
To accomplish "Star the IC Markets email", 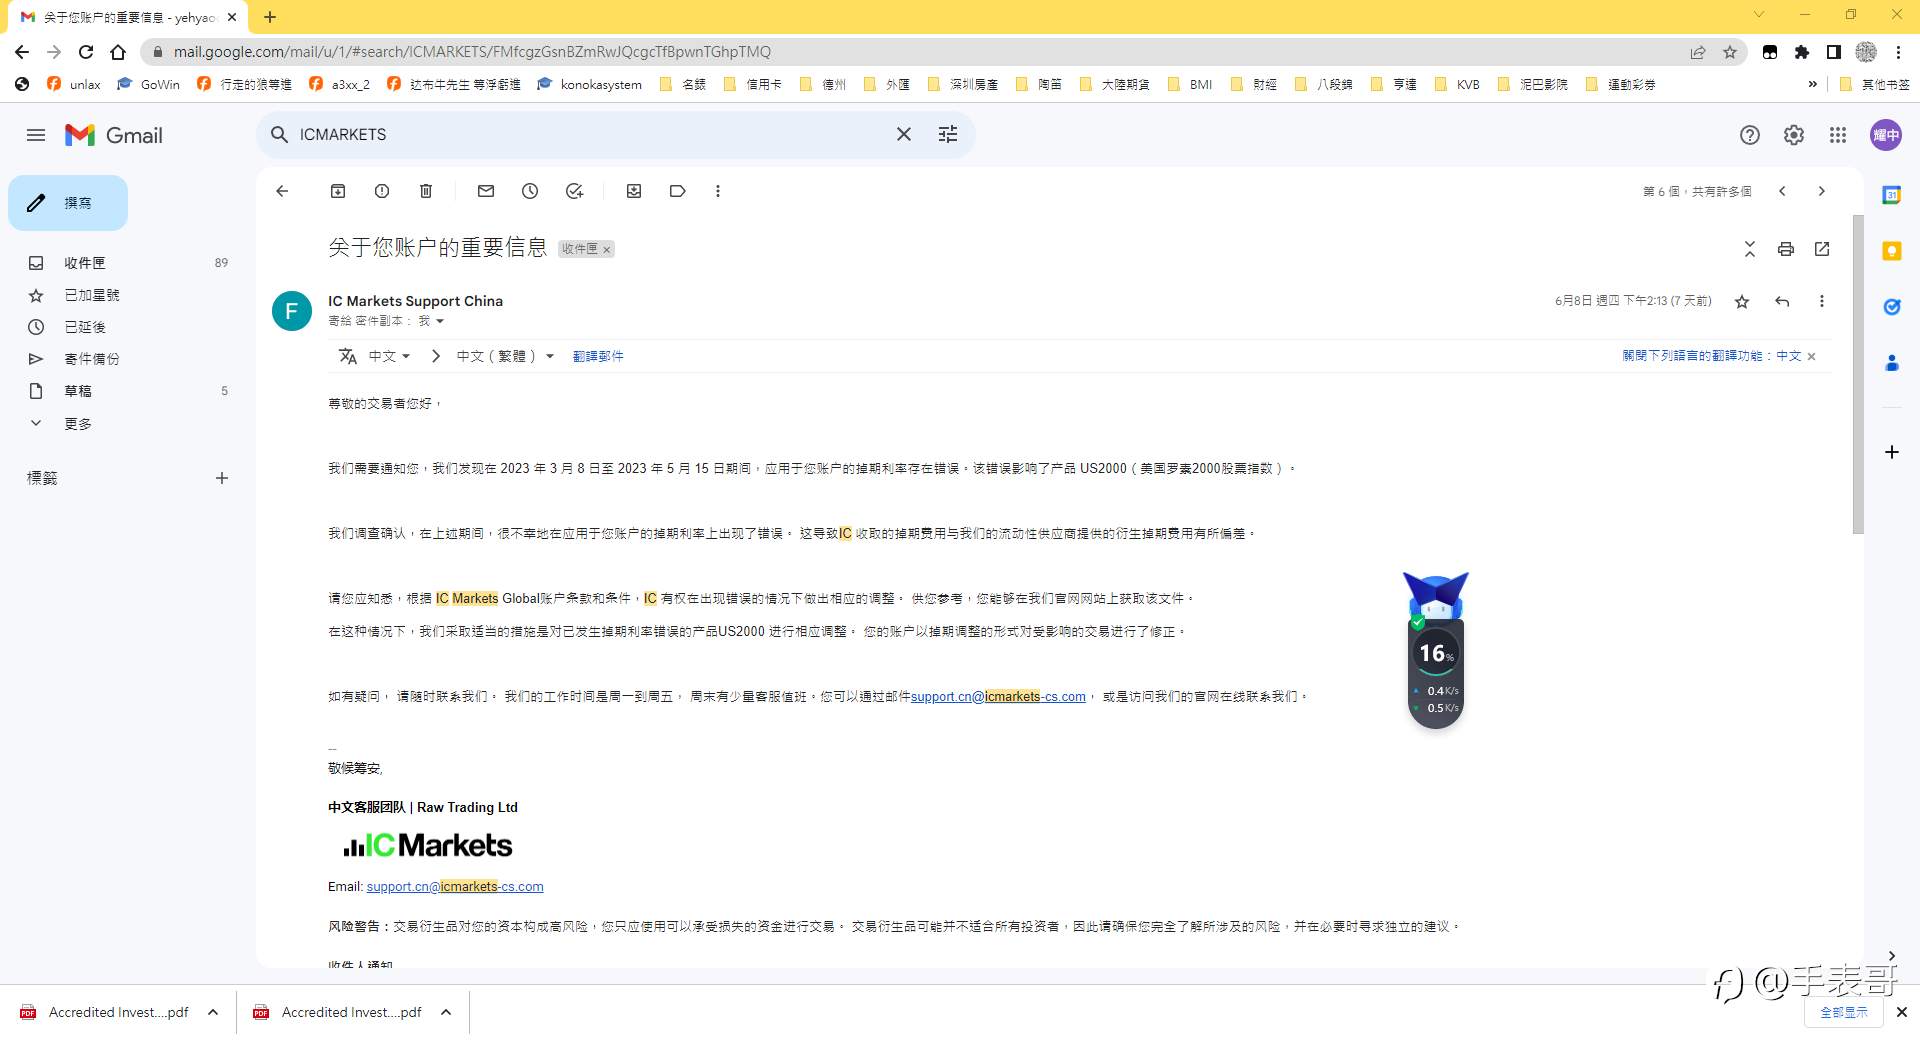I will (1741, 301).
